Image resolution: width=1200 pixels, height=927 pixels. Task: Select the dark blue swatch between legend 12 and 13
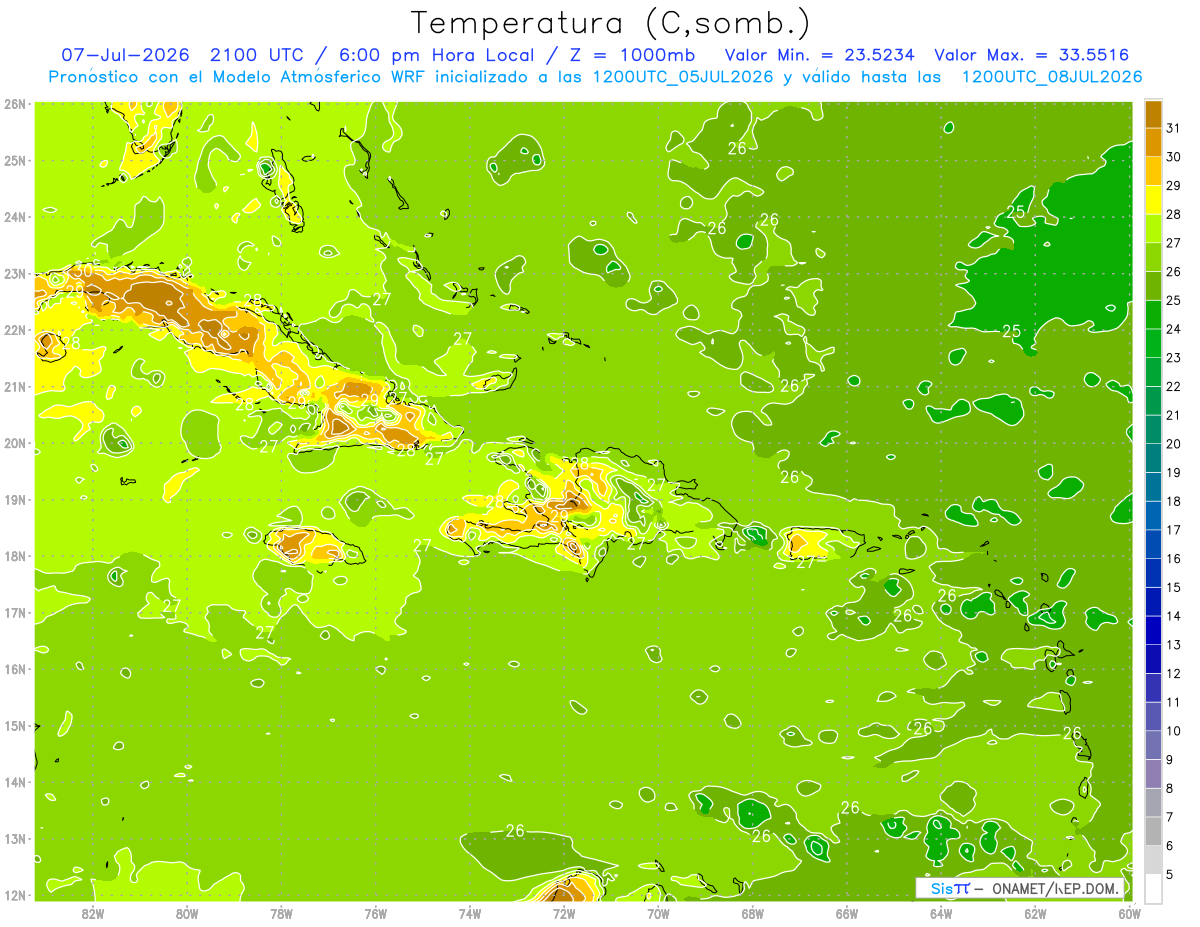click(1154, 659)
